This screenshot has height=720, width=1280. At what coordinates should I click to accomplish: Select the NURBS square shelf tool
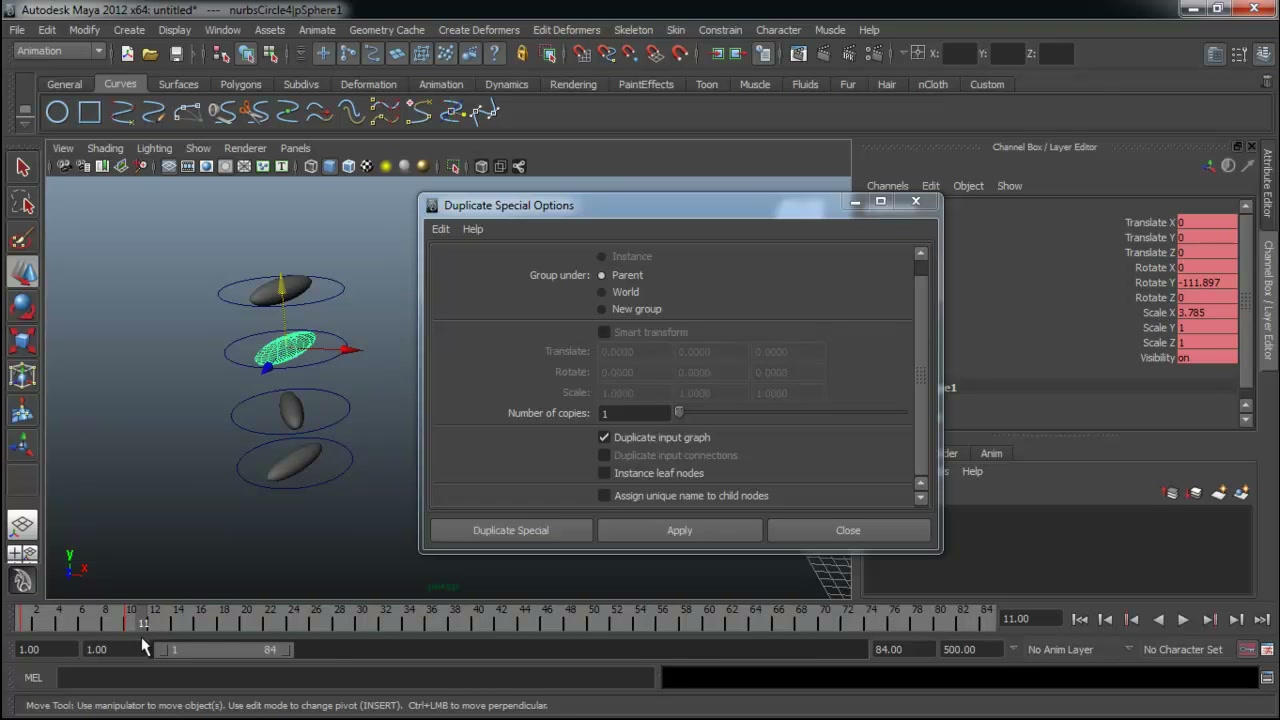90,113
